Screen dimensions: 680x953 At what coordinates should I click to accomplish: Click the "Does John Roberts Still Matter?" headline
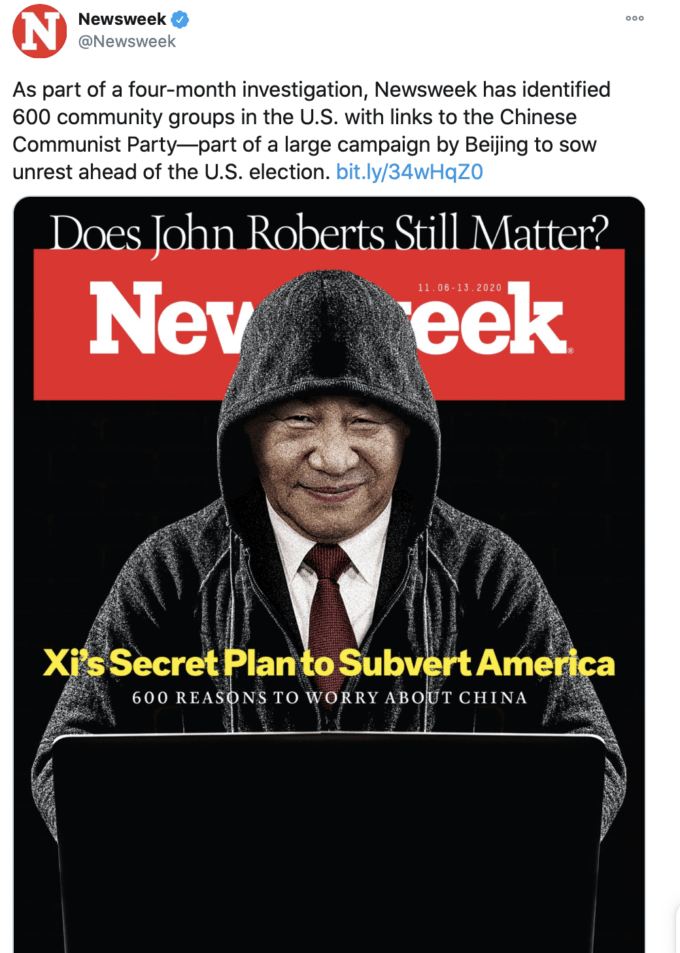[x=329, y=233]
